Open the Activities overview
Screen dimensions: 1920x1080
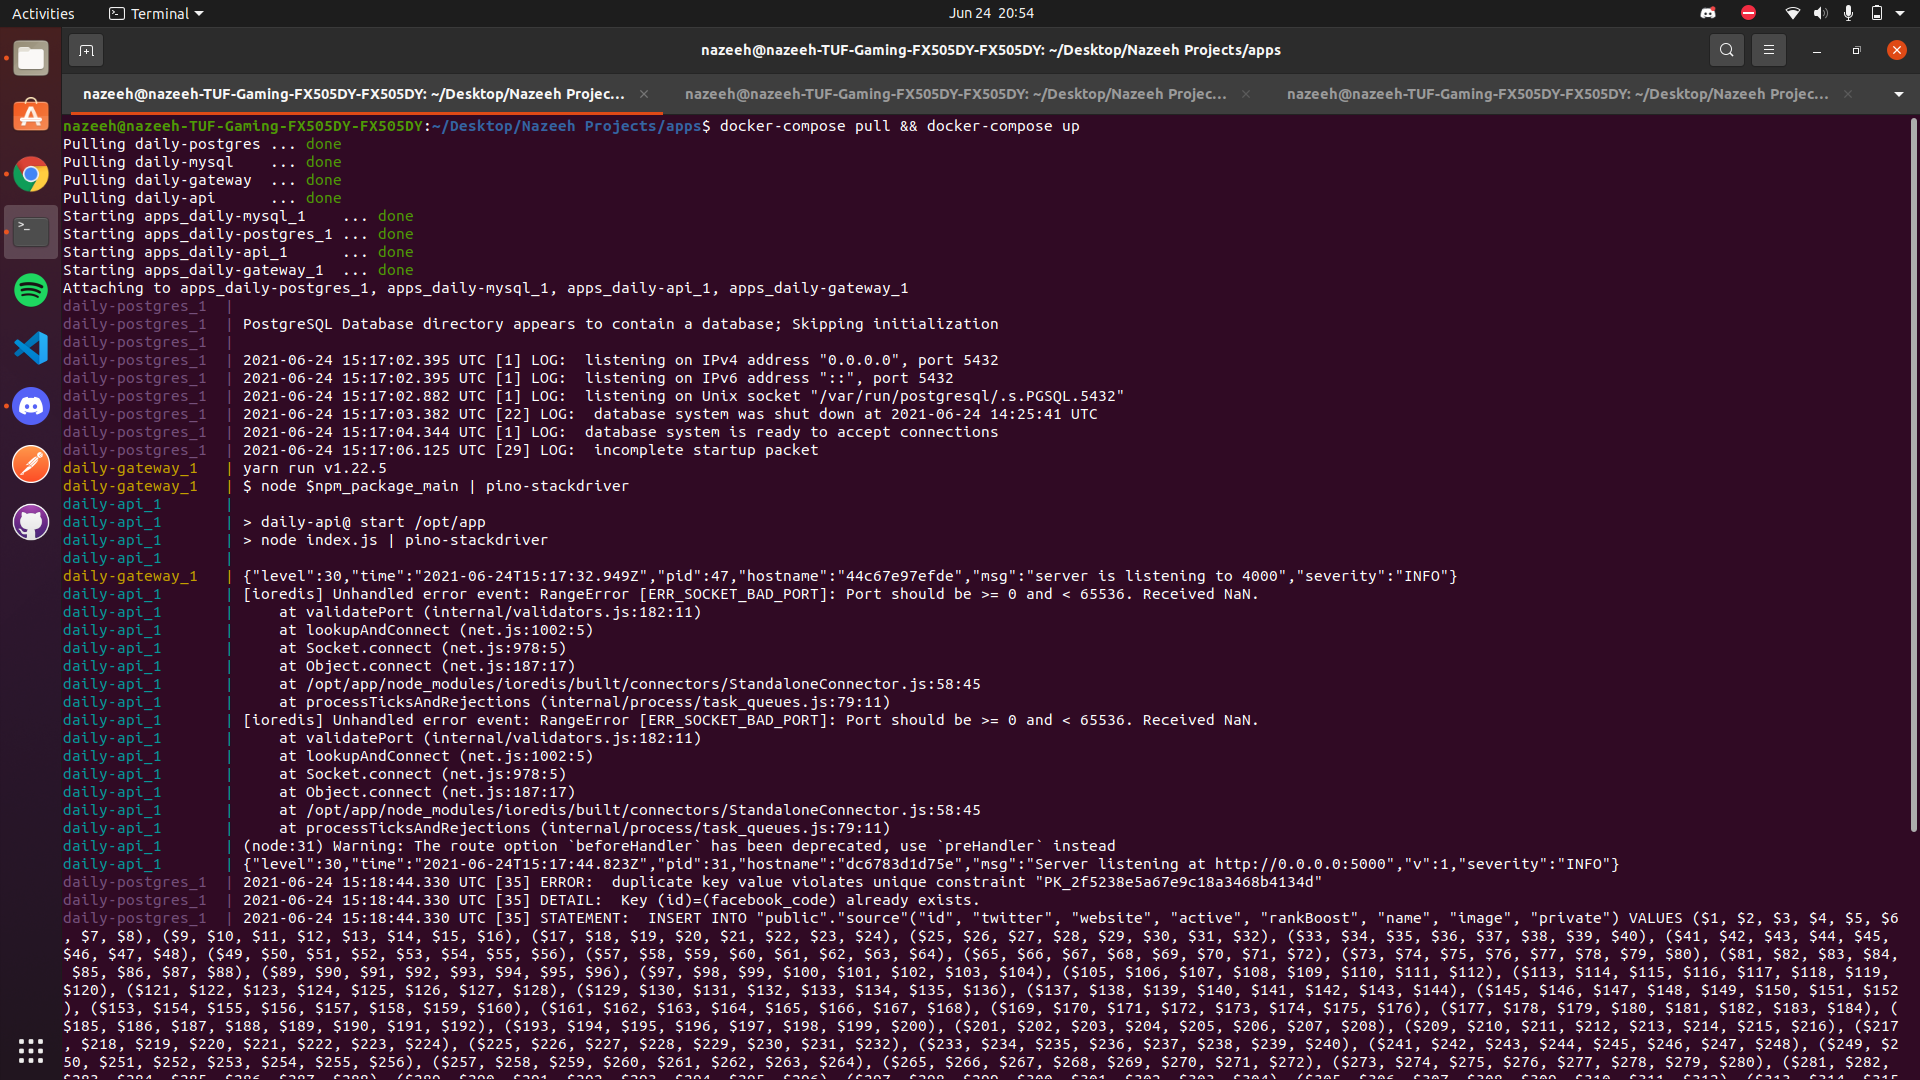coord(43,13)
